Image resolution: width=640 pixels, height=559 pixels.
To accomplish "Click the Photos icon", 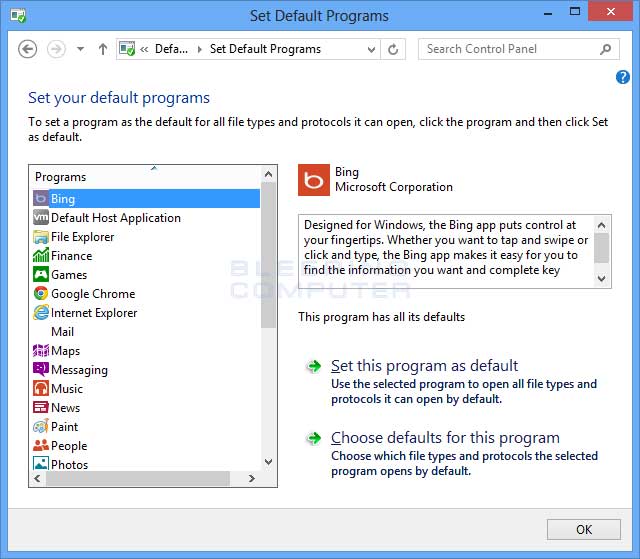I will click(x=40, y=464).
